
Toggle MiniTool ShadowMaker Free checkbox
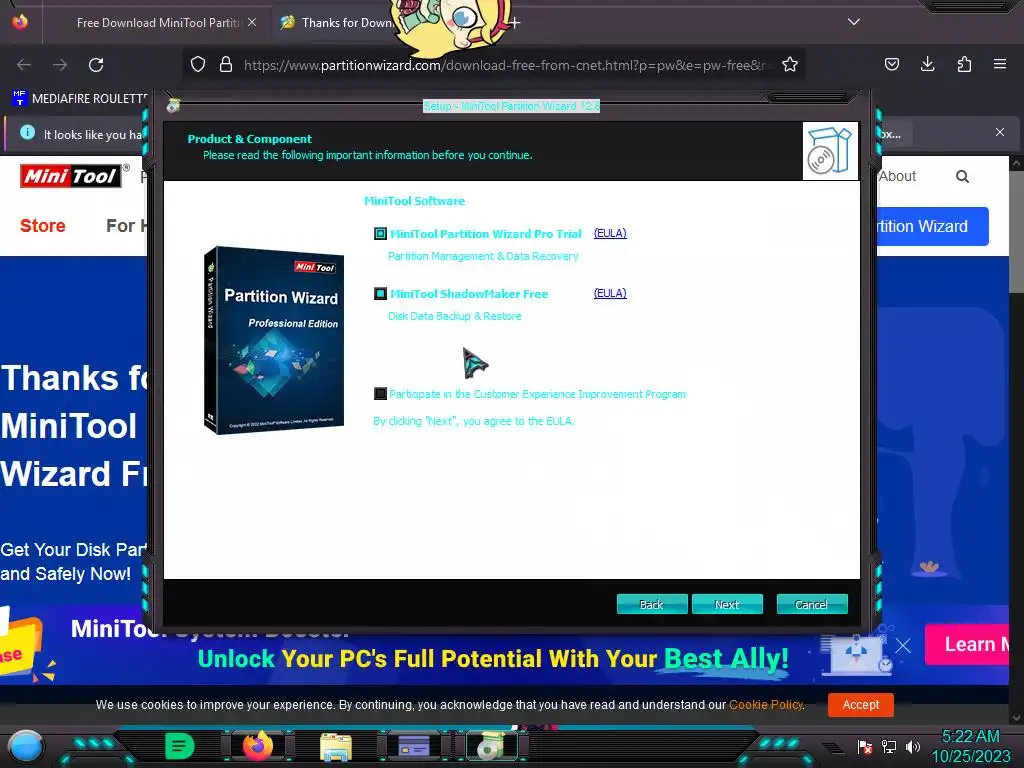tap(380, 294)
